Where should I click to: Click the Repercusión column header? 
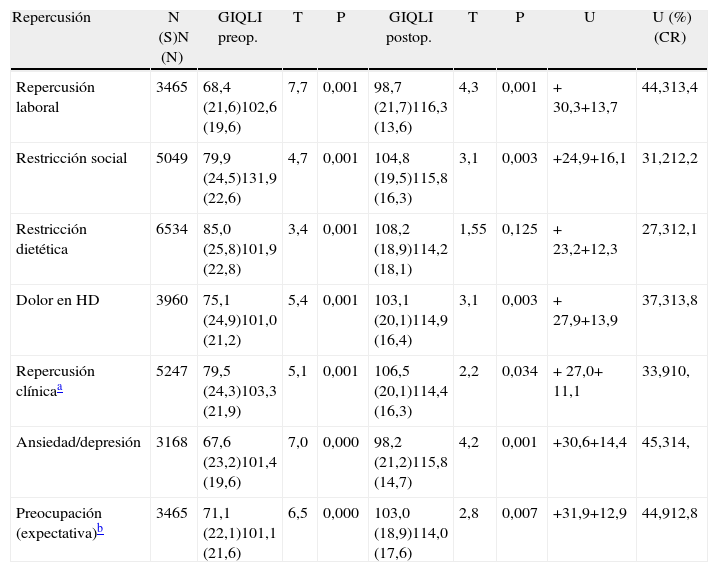click(x=51, y=18)
